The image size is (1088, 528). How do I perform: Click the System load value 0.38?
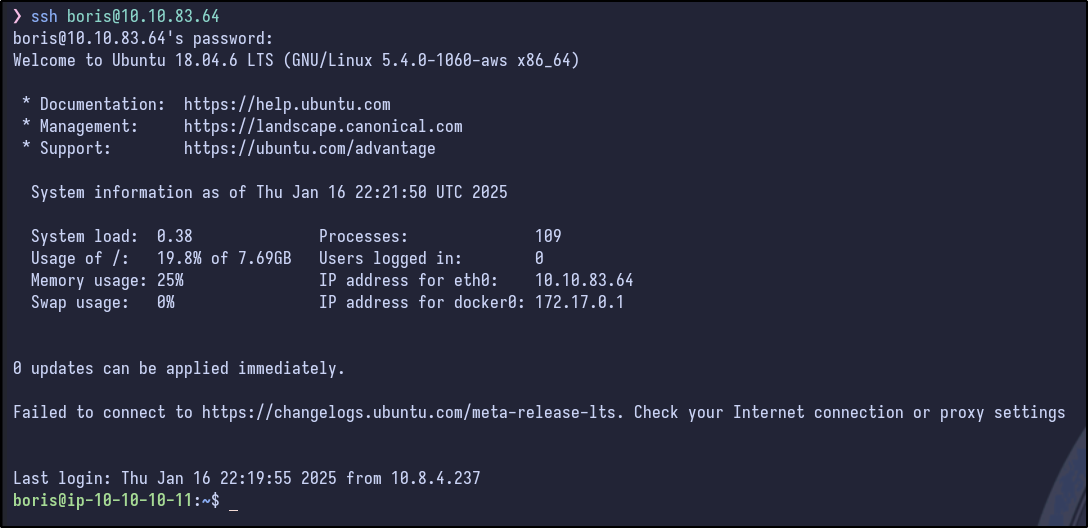(174, 236)
